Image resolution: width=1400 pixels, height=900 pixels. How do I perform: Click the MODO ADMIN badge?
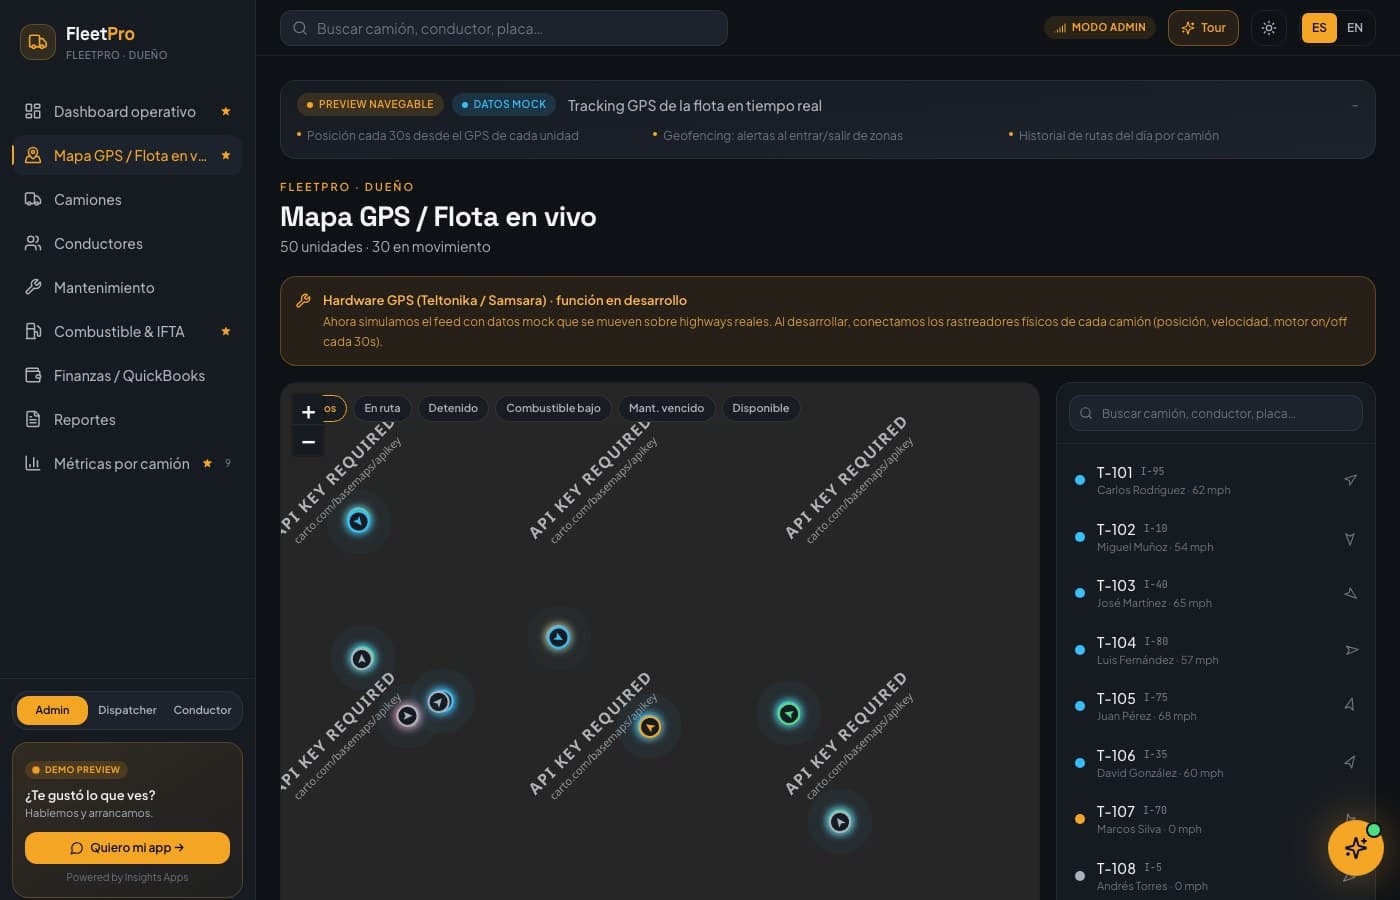1100,28
